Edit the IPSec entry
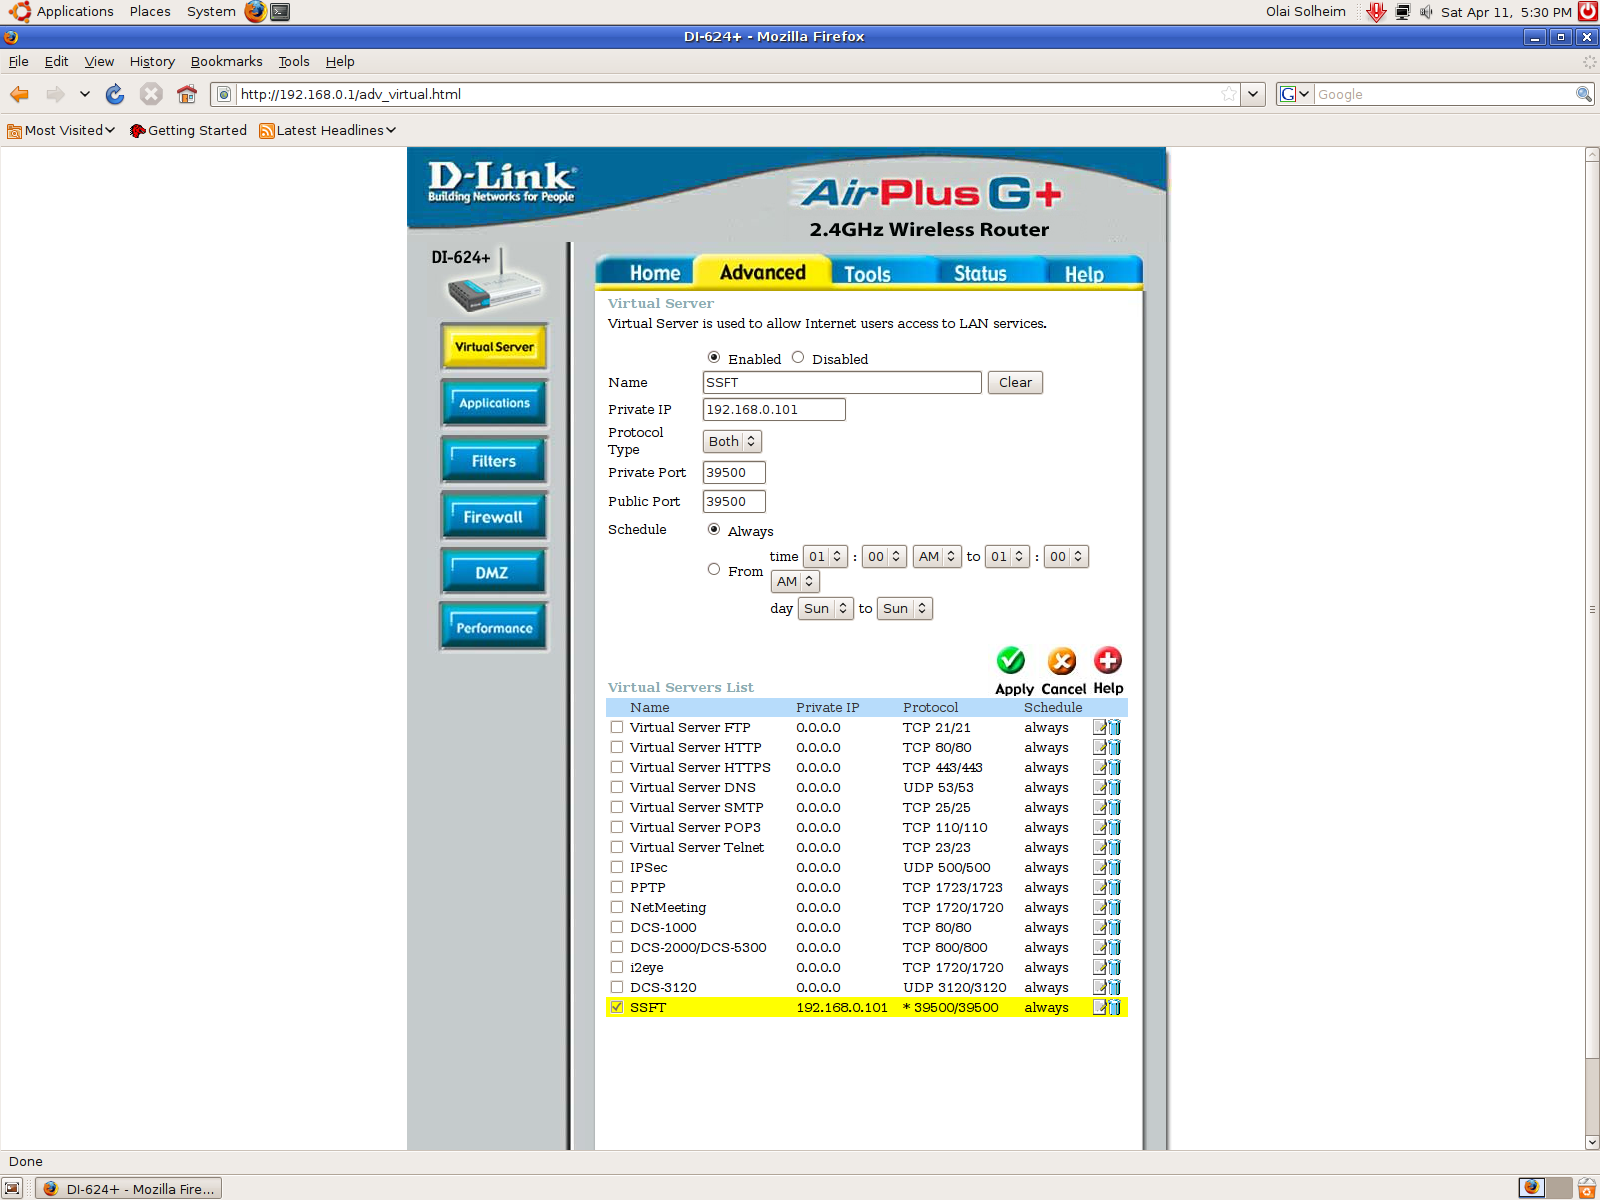Image resolution: width=1600 pixels, height=1200 pixels. pos(1099,867)
